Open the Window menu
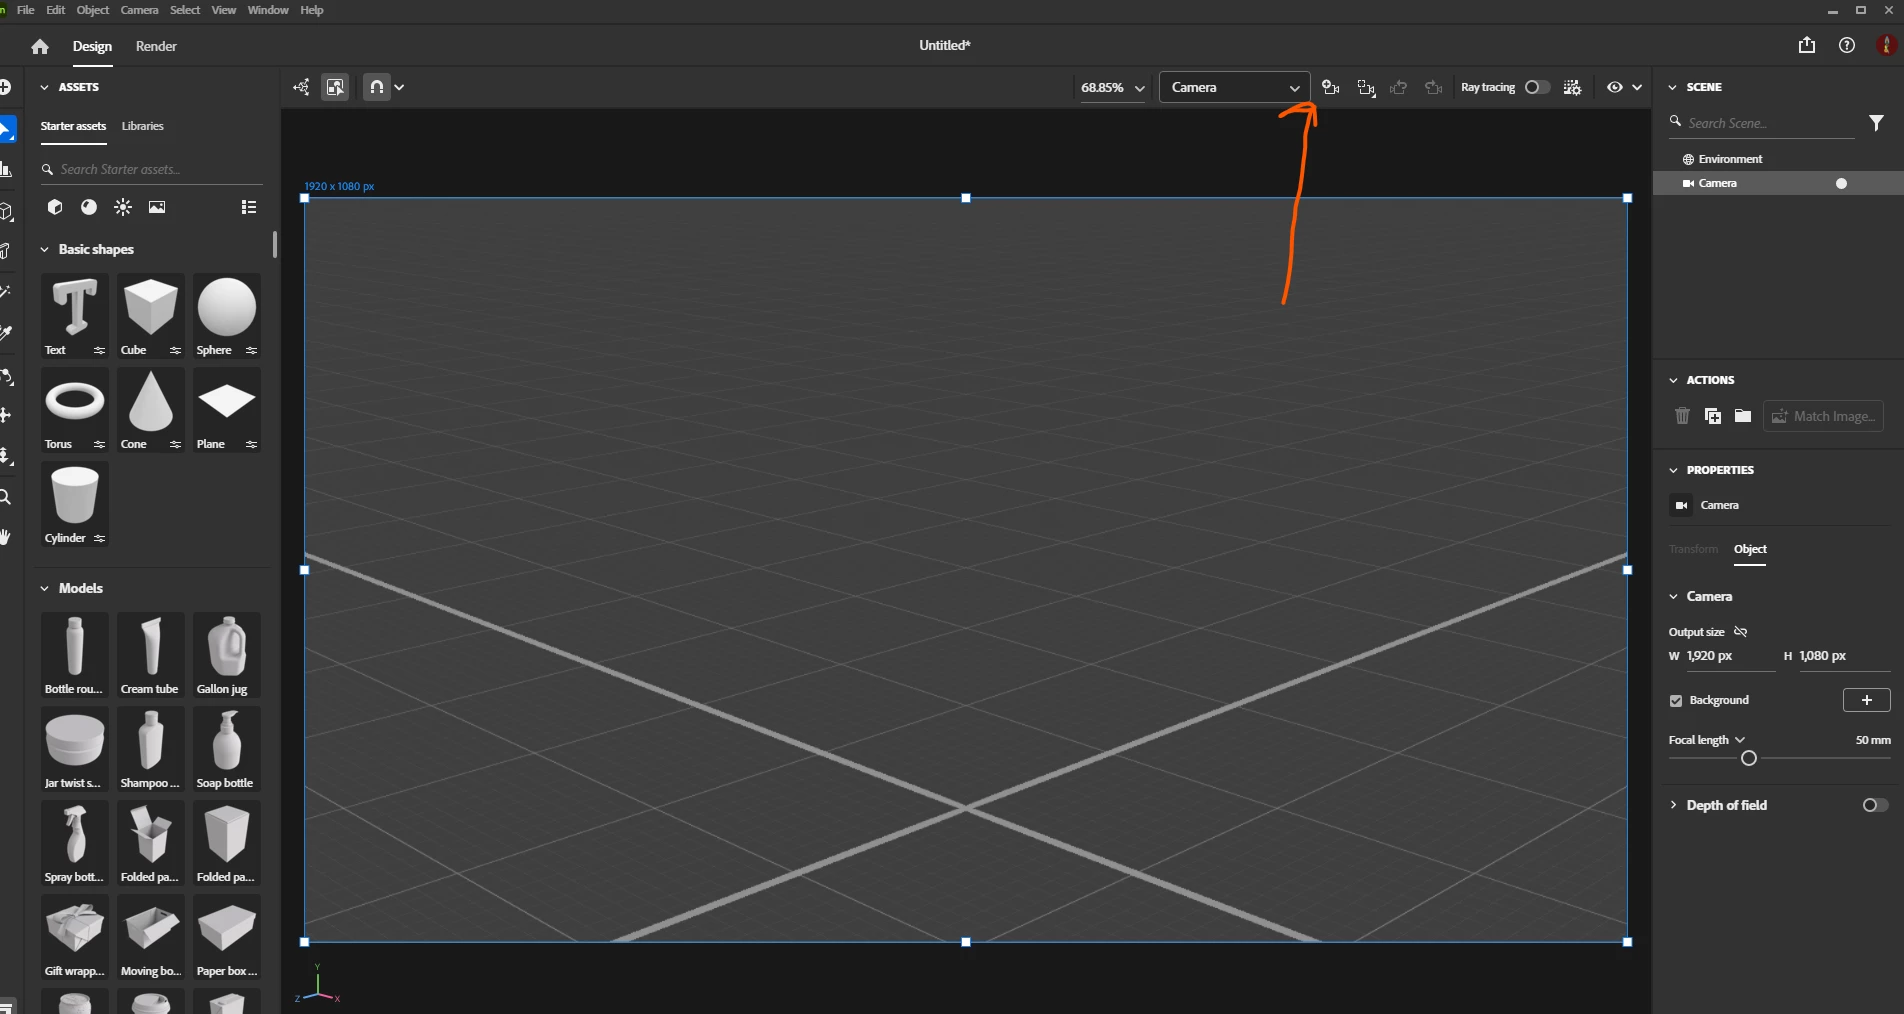 pos(268,10)
